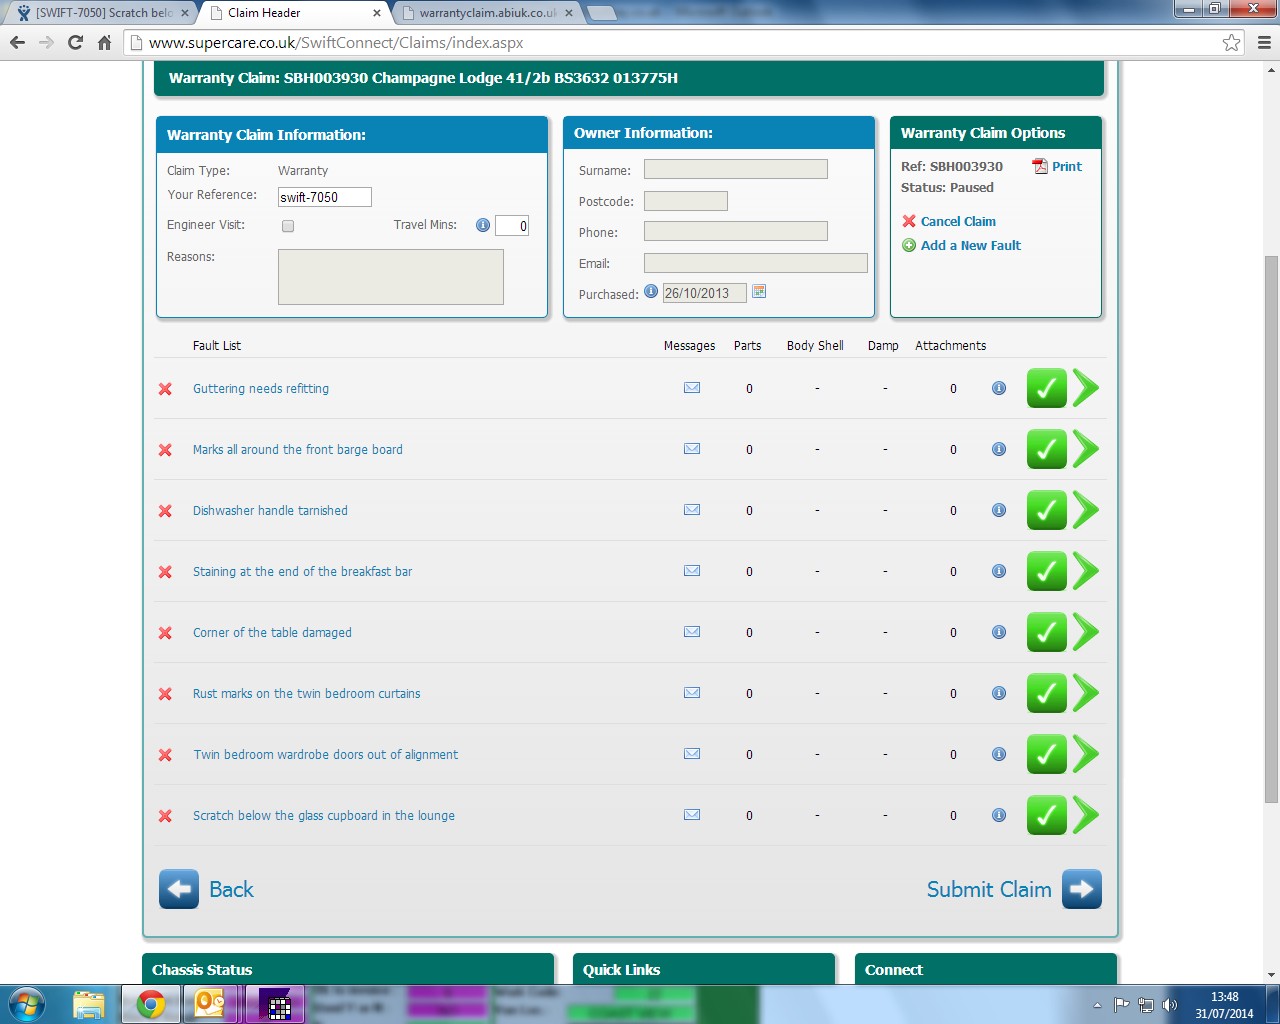This screenshot has height=1024, width=1280.
Task: Open Chrome from the taskbar
Action: [x=151, y=1004]
